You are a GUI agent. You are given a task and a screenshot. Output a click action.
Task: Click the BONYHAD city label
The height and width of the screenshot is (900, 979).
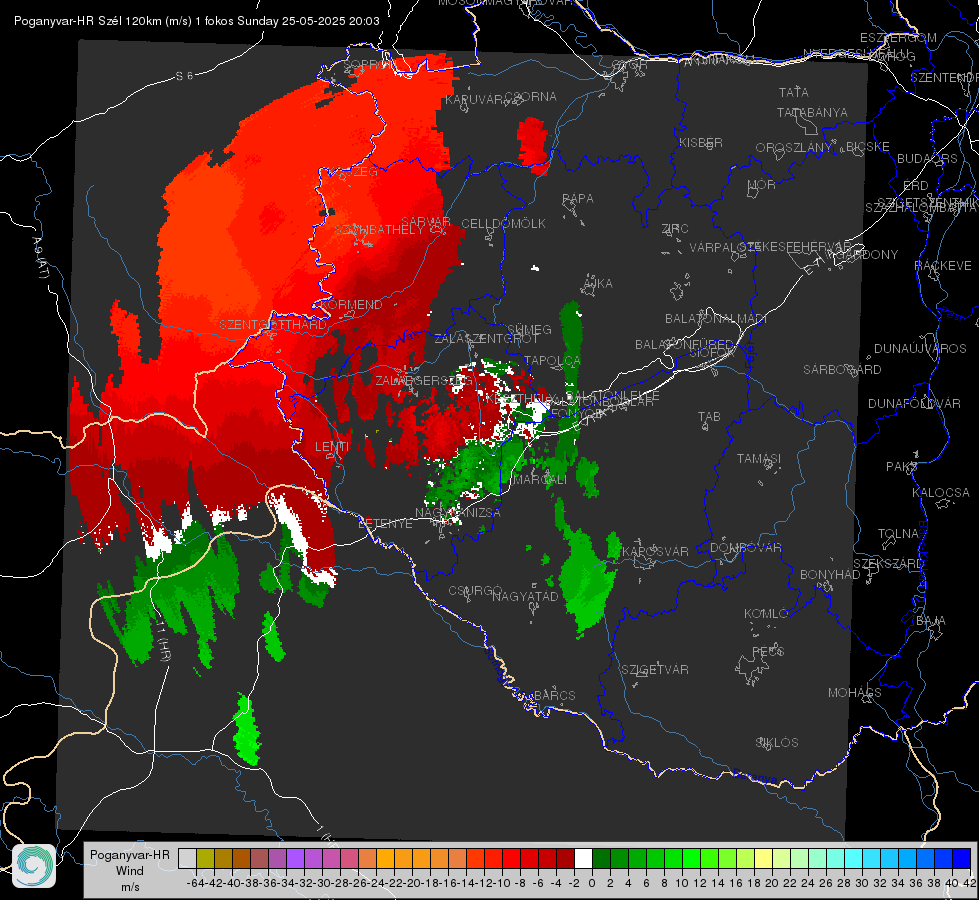tap(830, 575)
